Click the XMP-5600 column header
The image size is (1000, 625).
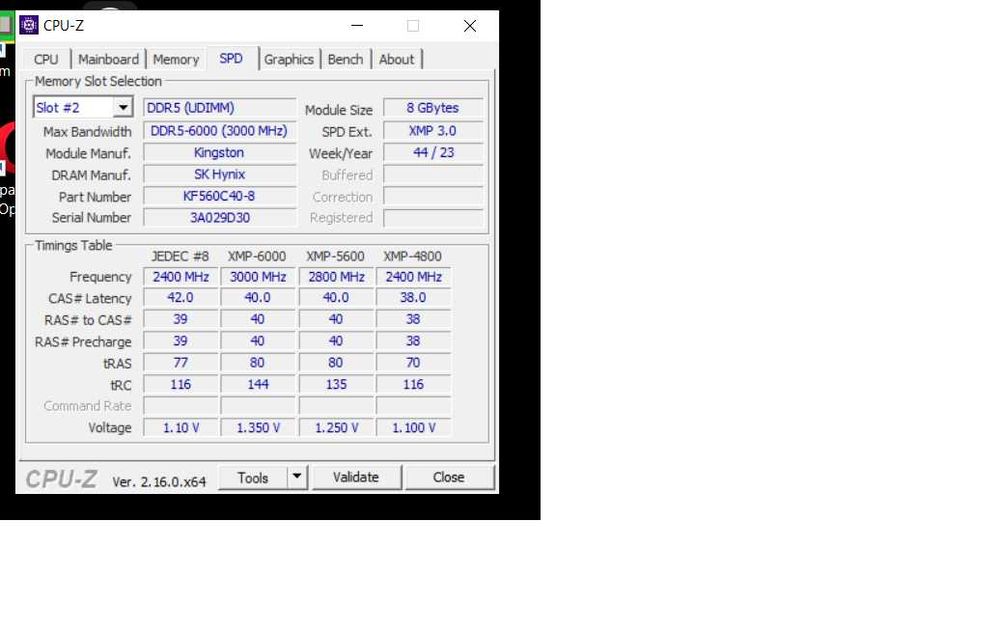pos(335,256)
